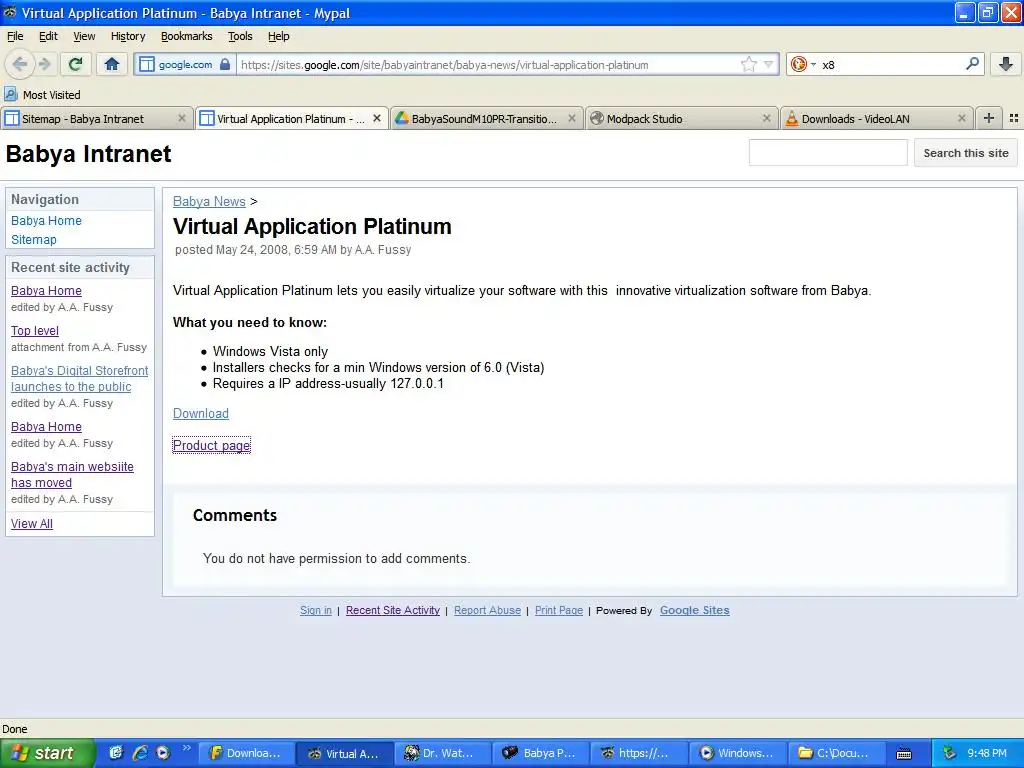Close the Downloads - VideoLAN tab
The height and width of the screenshot is (768, 1024).
click(961, 118)
